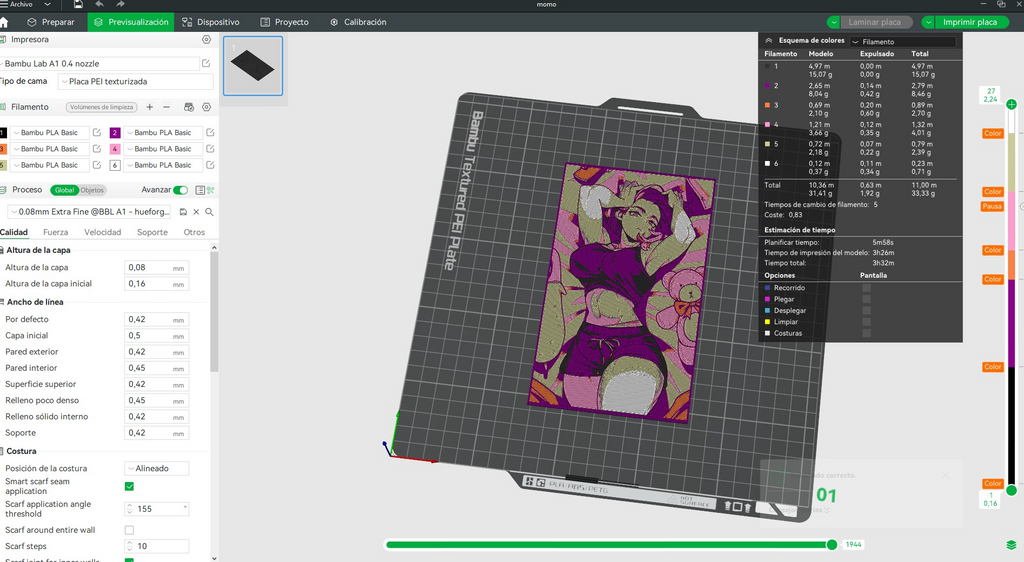The width and height of the screenshot is (1024, 562).
Task: Switch to the Dispositivo tab
Action: pyautogui.click(x=211, y=22)
